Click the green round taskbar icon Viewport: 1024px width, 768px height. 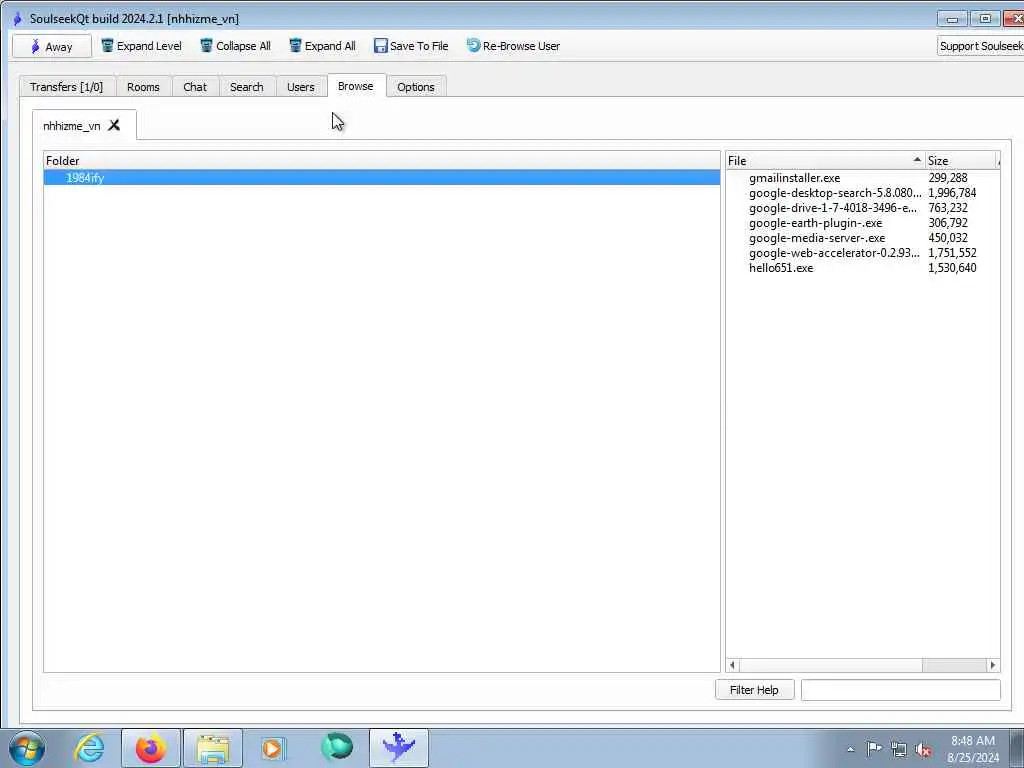tap(336, 748)
